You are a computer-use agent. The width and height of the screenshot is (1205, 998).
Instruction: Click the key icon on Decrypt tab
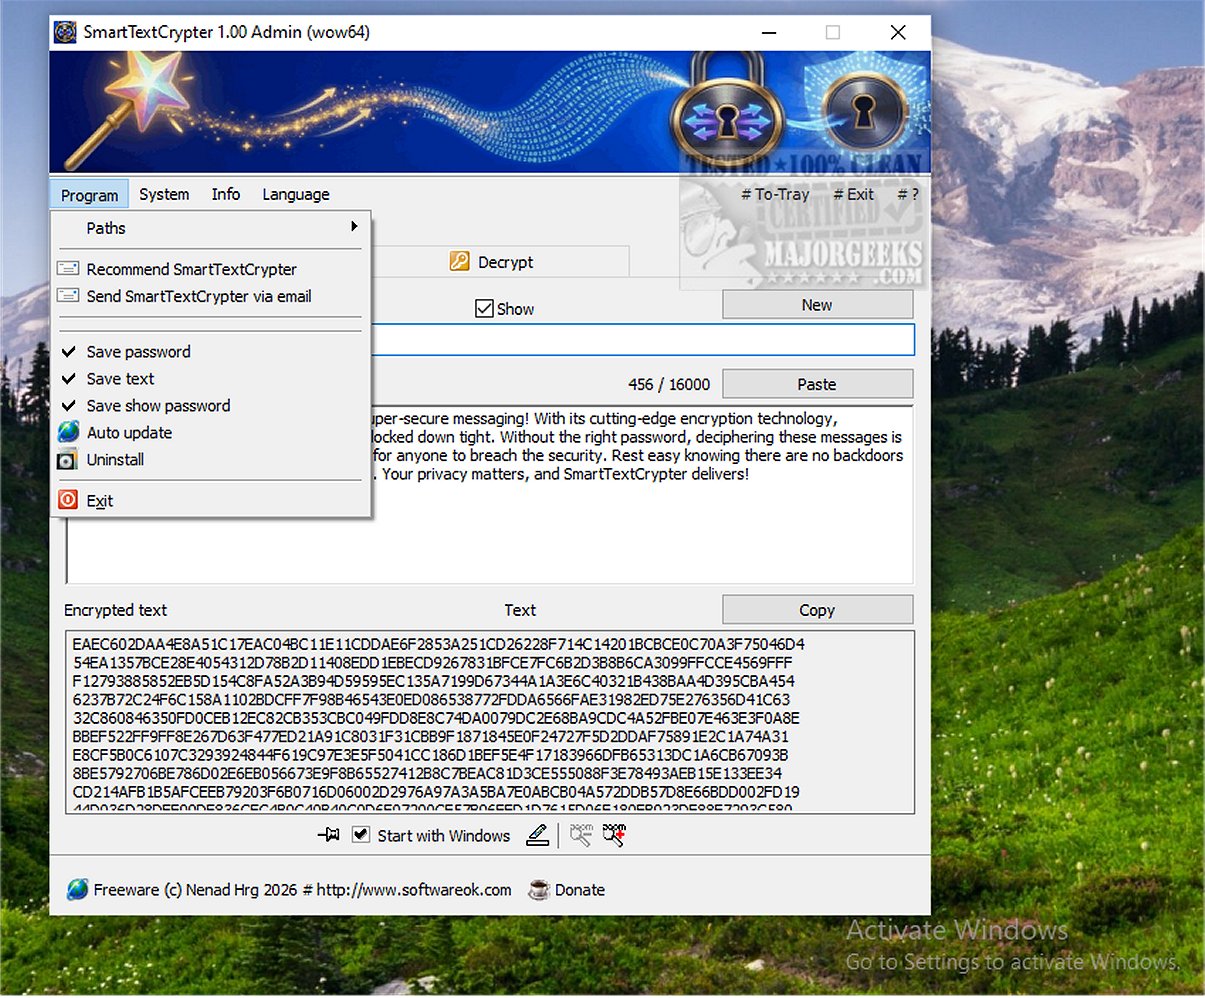(x=459, y=262)
